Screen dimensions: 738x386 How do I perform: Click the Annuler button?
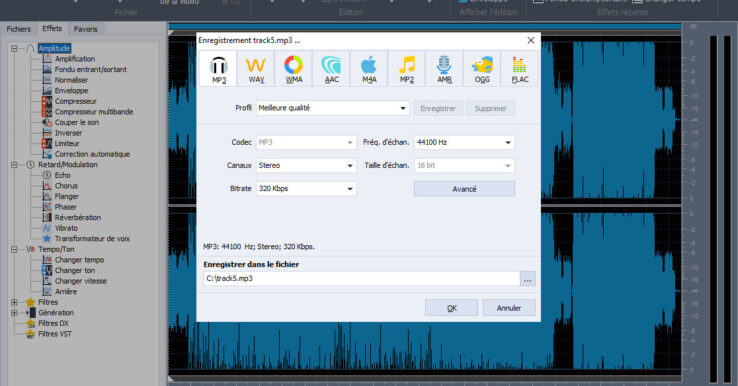point(509,308)
